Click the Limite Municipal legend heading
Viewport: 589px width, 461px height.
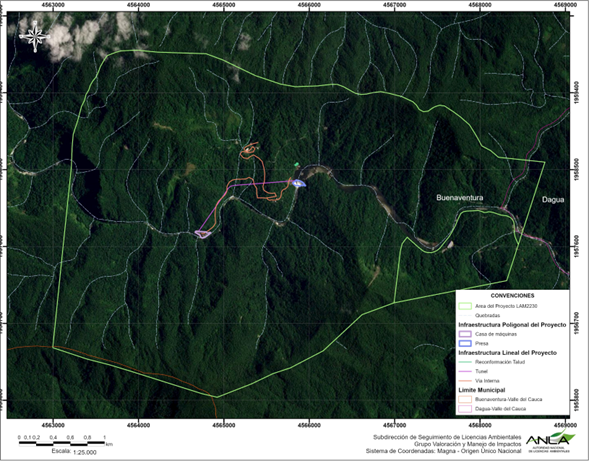482,390
